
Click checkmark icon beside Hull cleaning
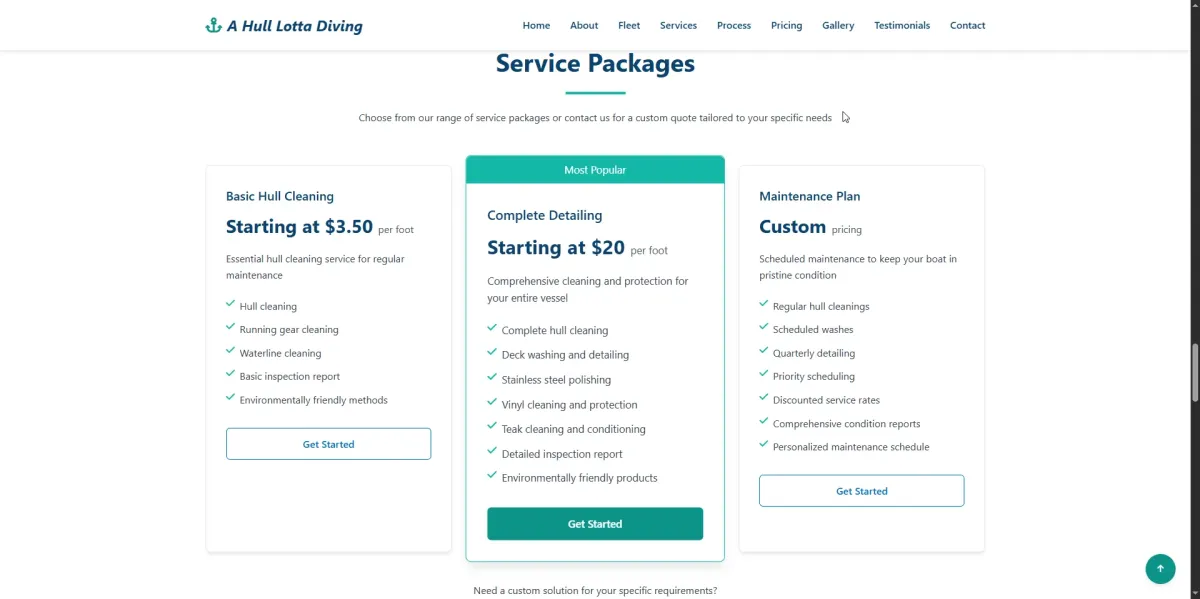pos(231,305)
